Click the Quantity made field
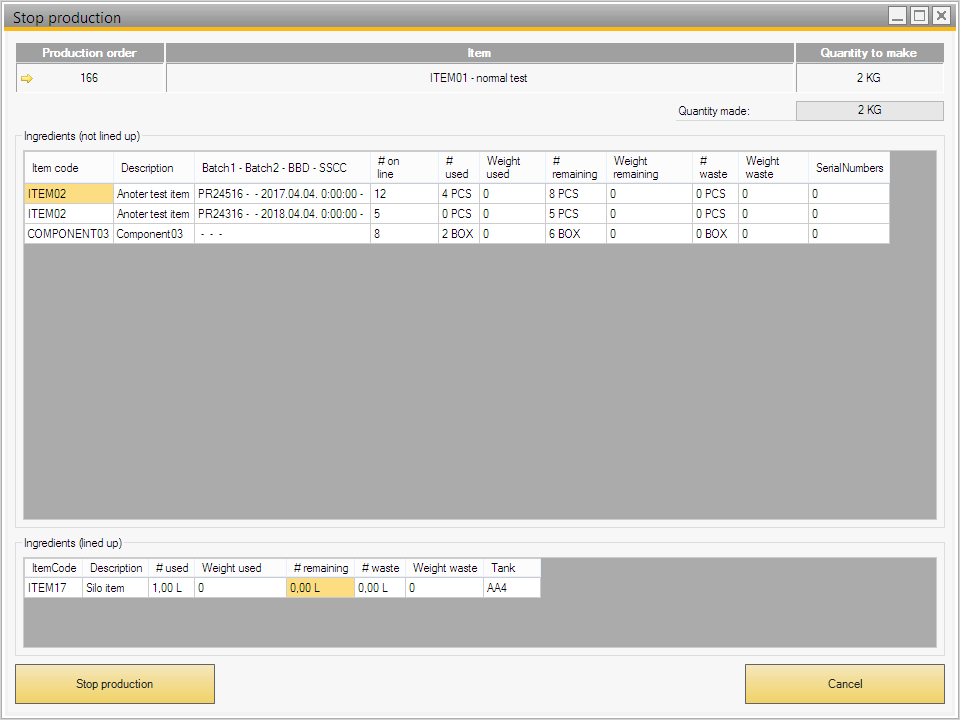The width and height of the screenshot is (960, 720). coord(869,111)
